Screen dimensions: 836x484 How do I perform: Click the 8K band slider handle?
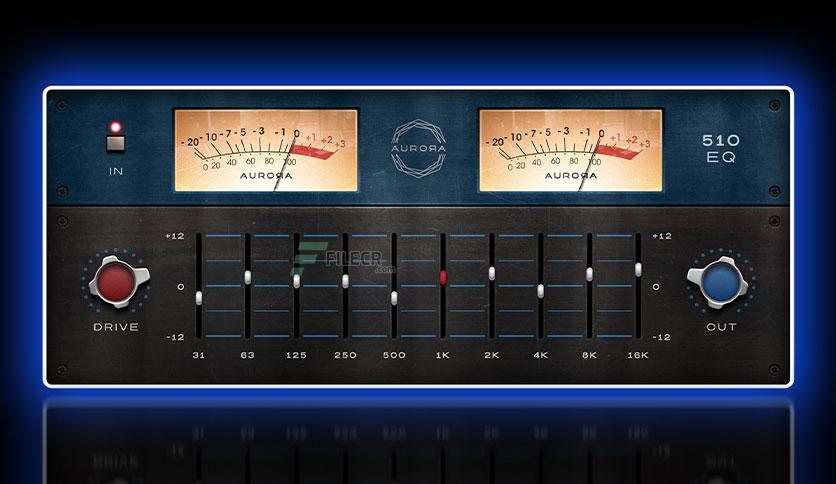tap(589, 274)
